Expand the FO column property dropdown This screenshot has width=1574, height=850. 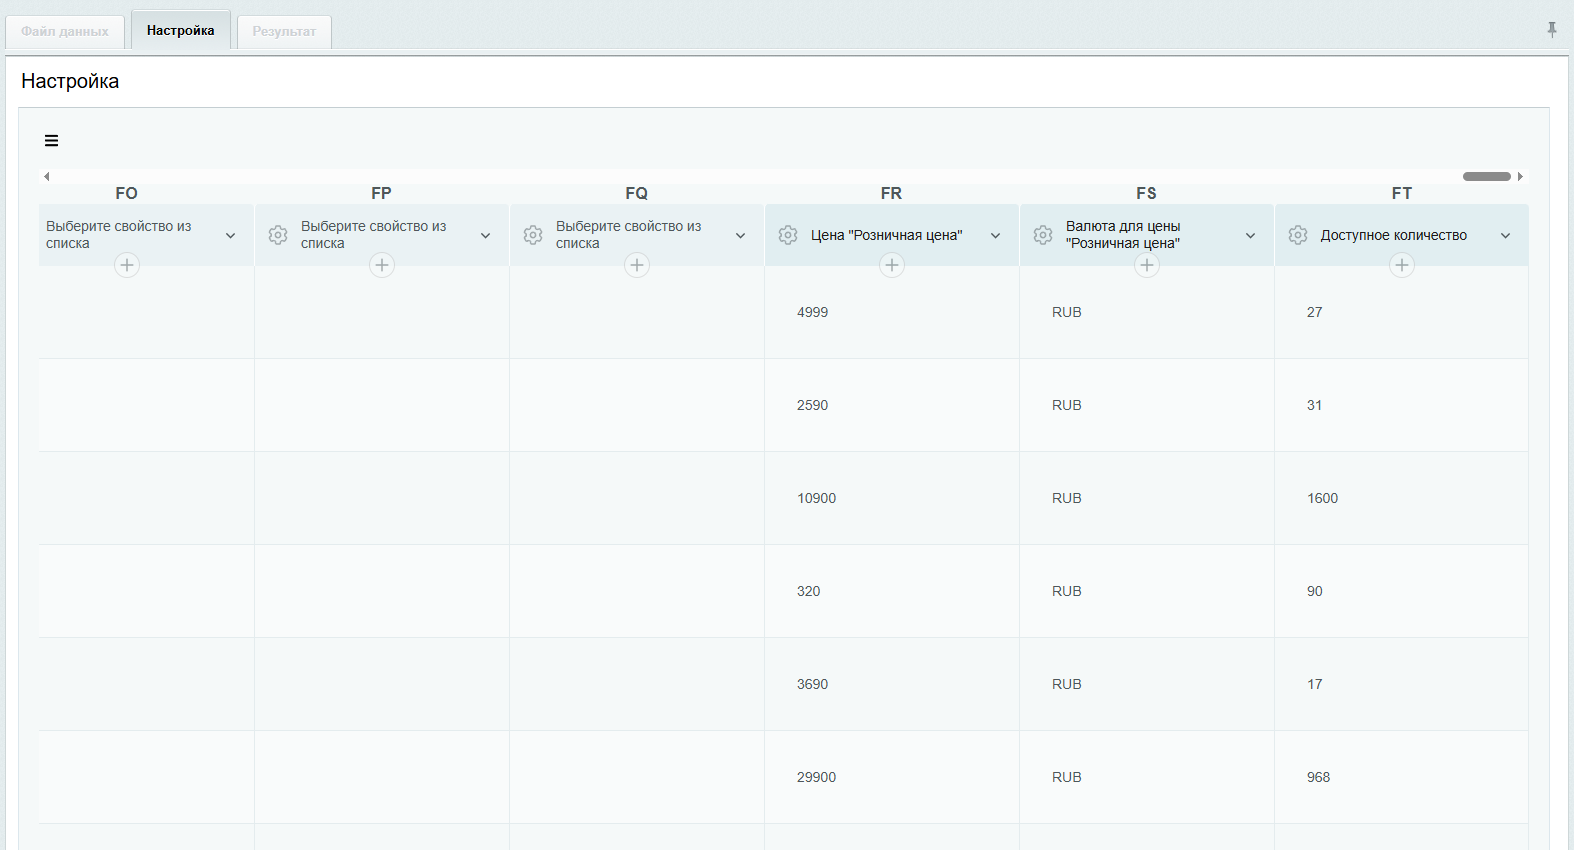tap(230, 236)
